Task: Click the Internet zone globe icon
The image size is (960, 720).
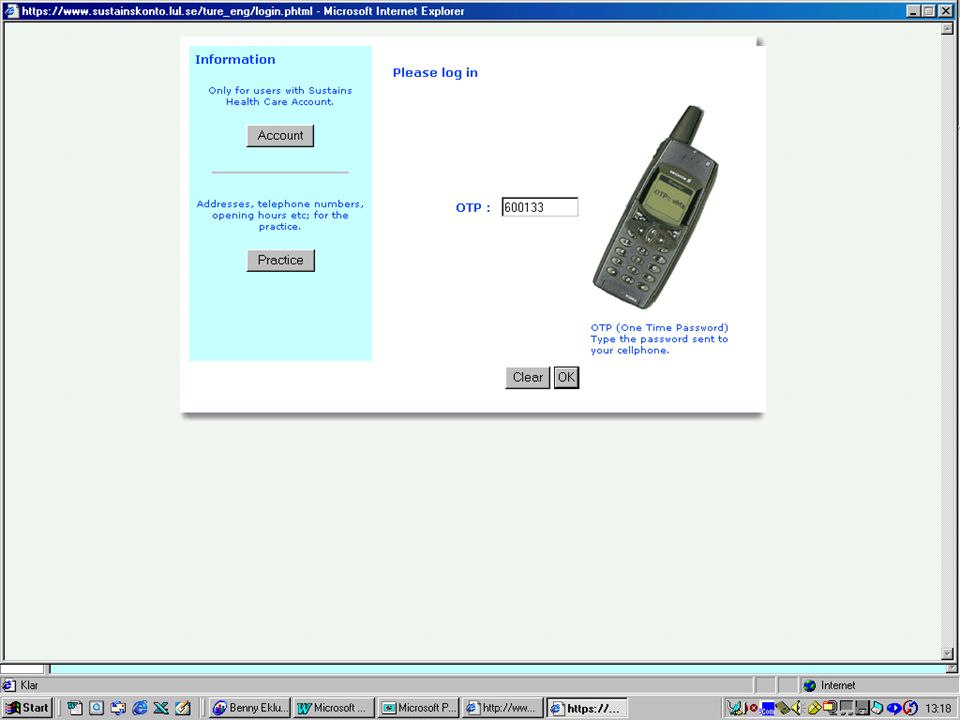Action: [809, 685]
